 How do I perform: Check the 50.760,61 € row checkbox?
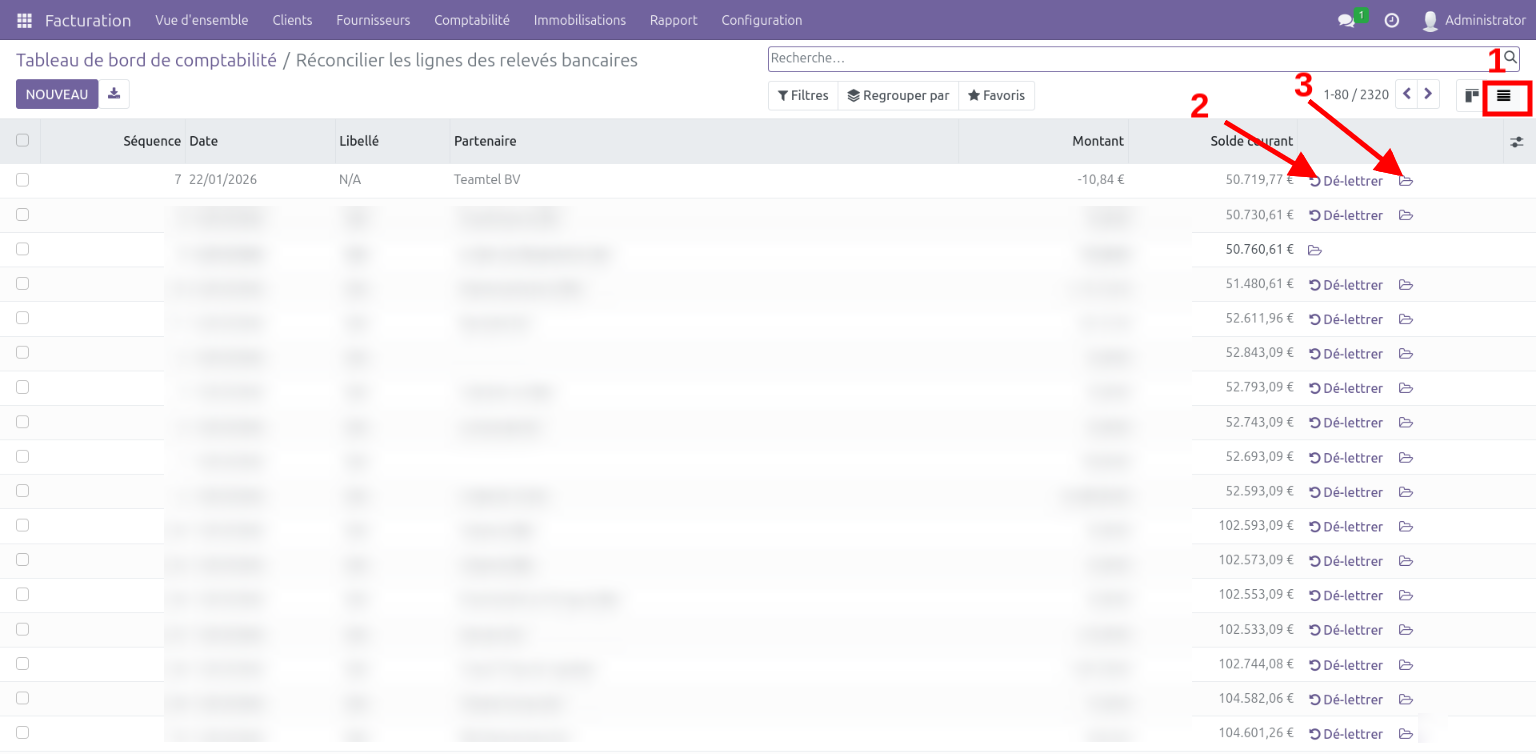(x=22, y=249)
